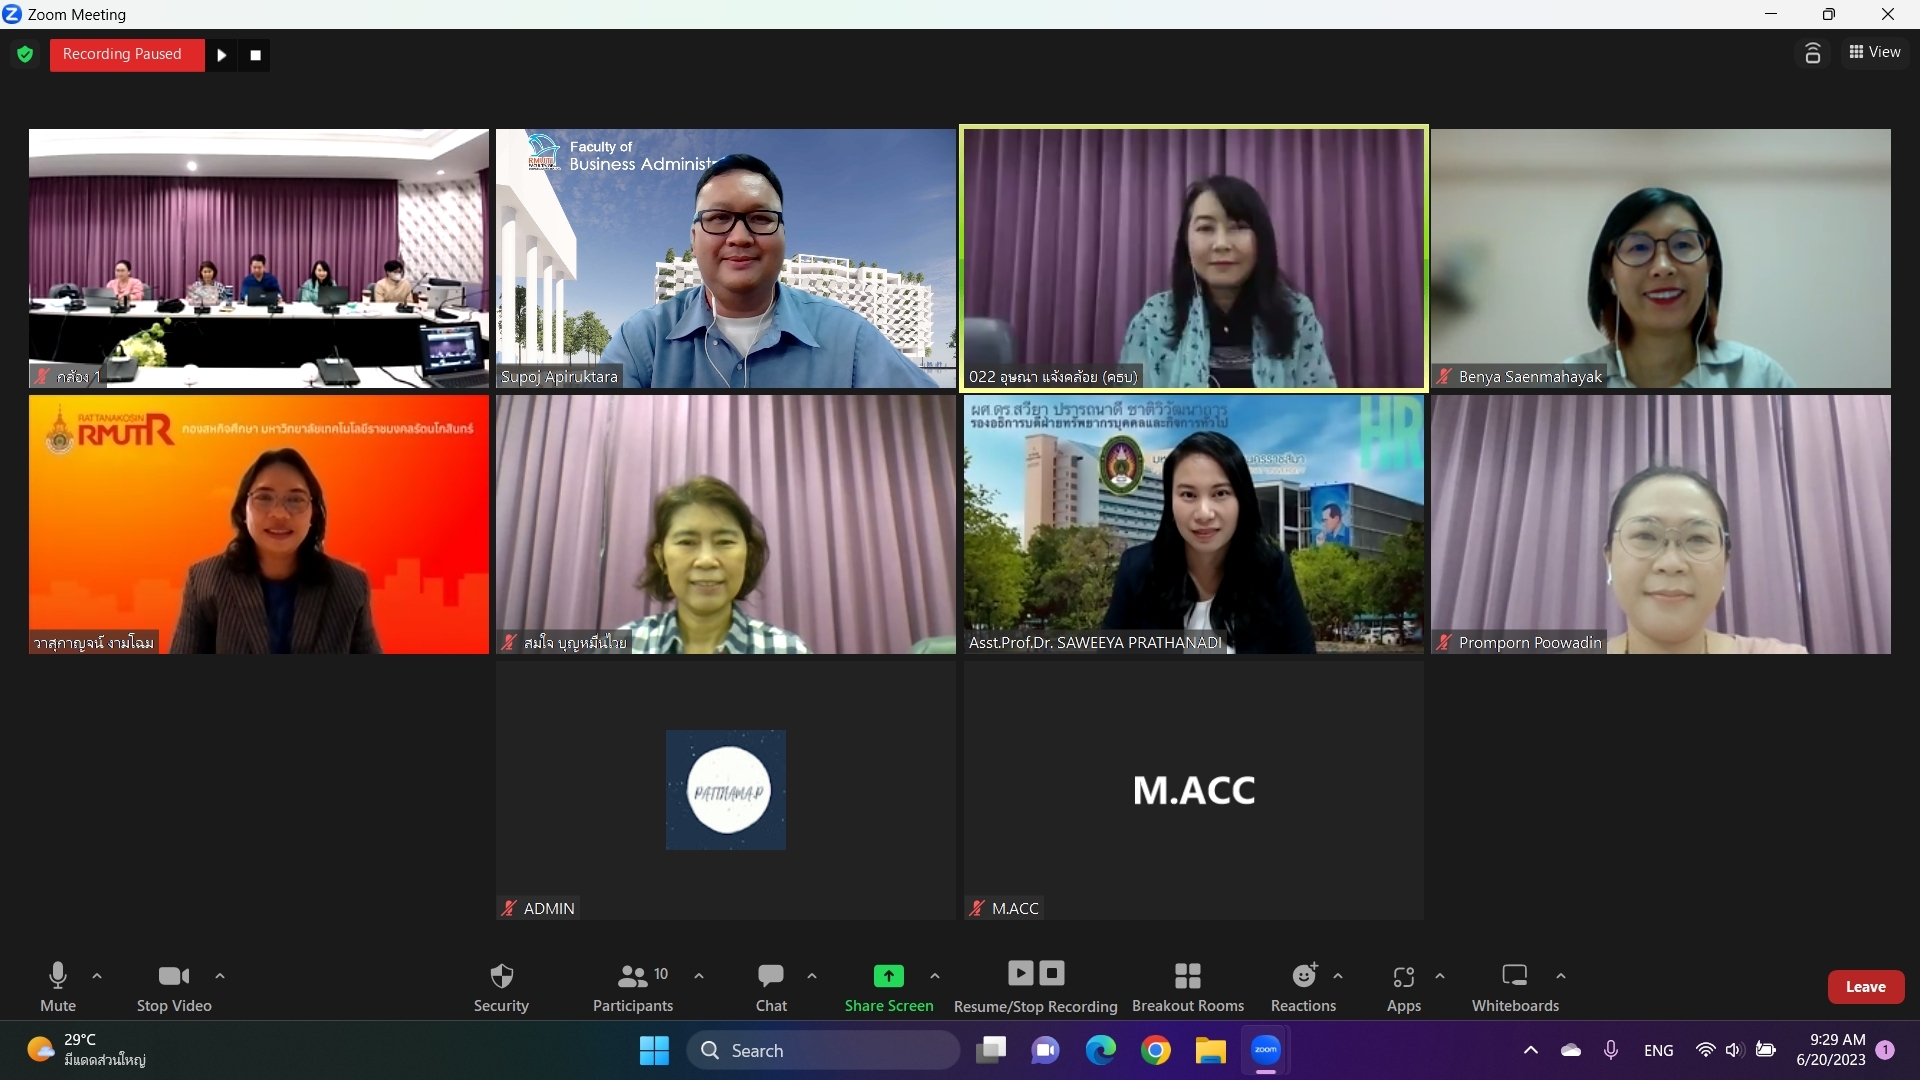Resume the paused recording

point(222,55)
